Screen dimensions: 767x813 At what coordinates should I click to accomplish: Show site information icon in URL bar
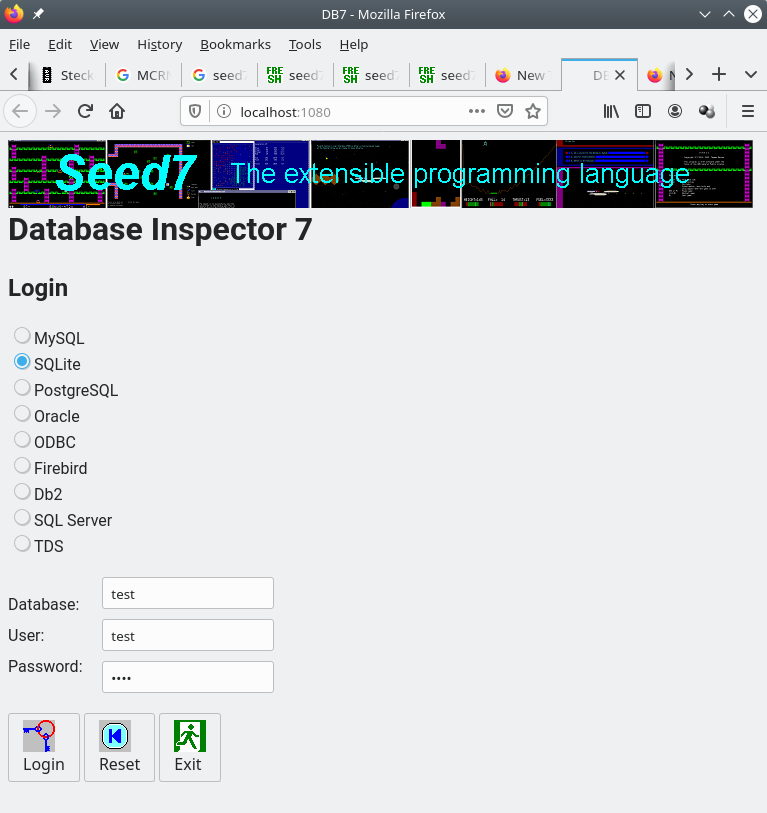[224, 111]
